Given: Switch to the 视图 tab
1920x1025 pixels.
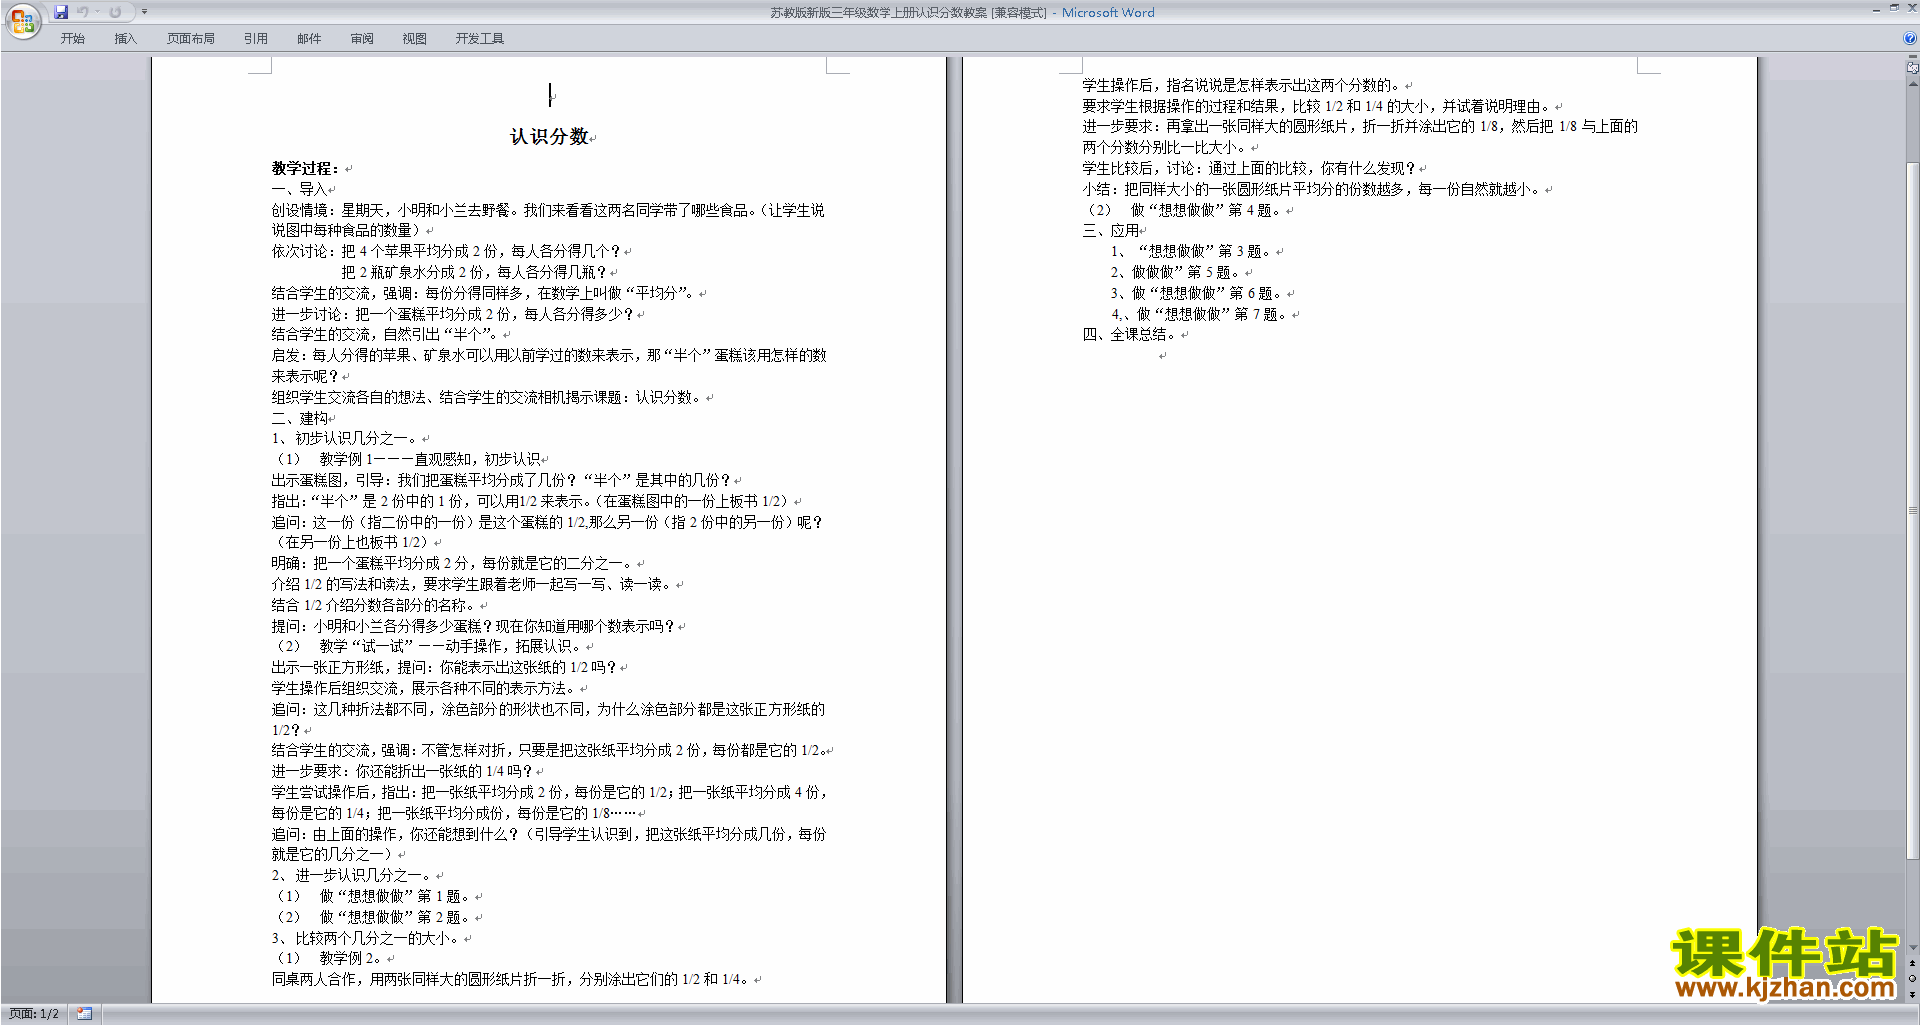Looking at the screenshot, I should pos(415,38).
